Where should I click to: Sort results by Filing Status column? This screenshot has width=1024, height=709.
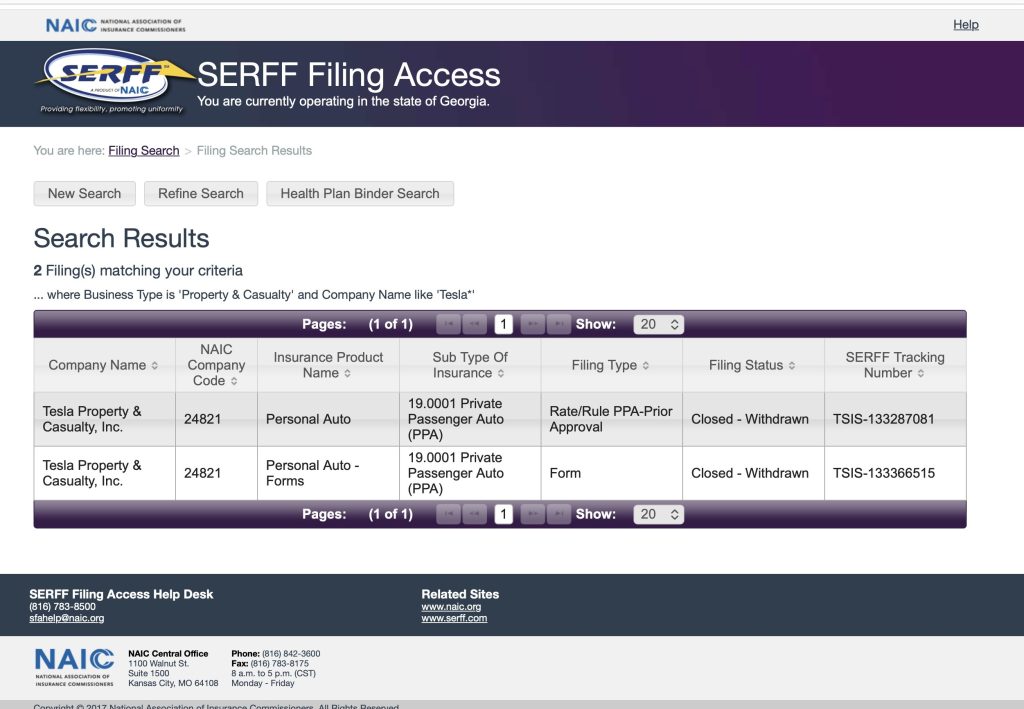coord(753,365)
